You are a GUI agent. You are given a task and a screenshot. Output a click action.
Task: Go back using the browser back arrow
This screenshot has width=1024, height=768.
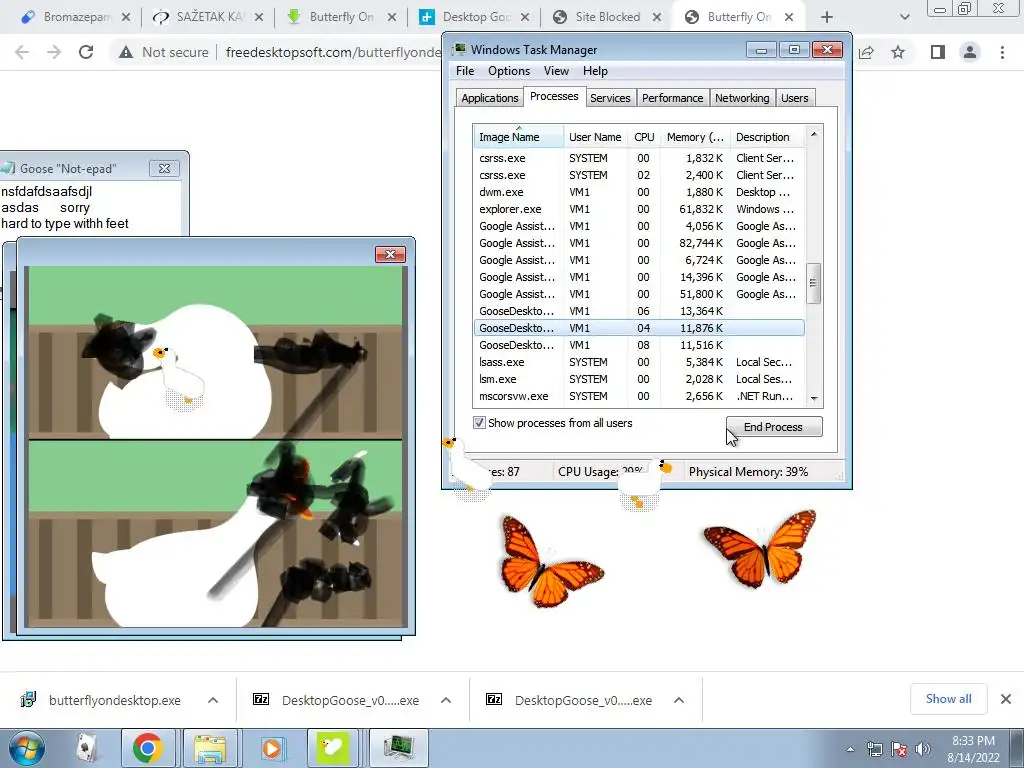point(22,52)
